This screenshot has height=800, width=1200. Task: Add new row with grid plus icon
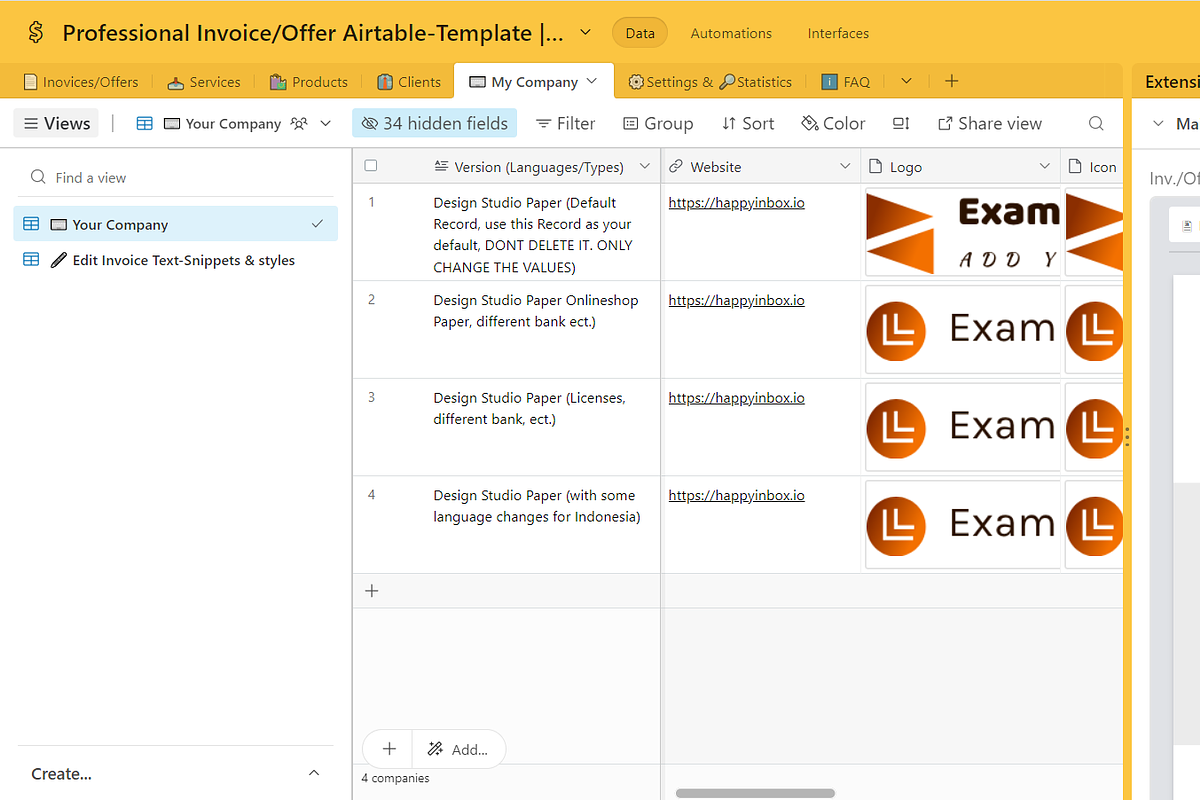point(372,591)
